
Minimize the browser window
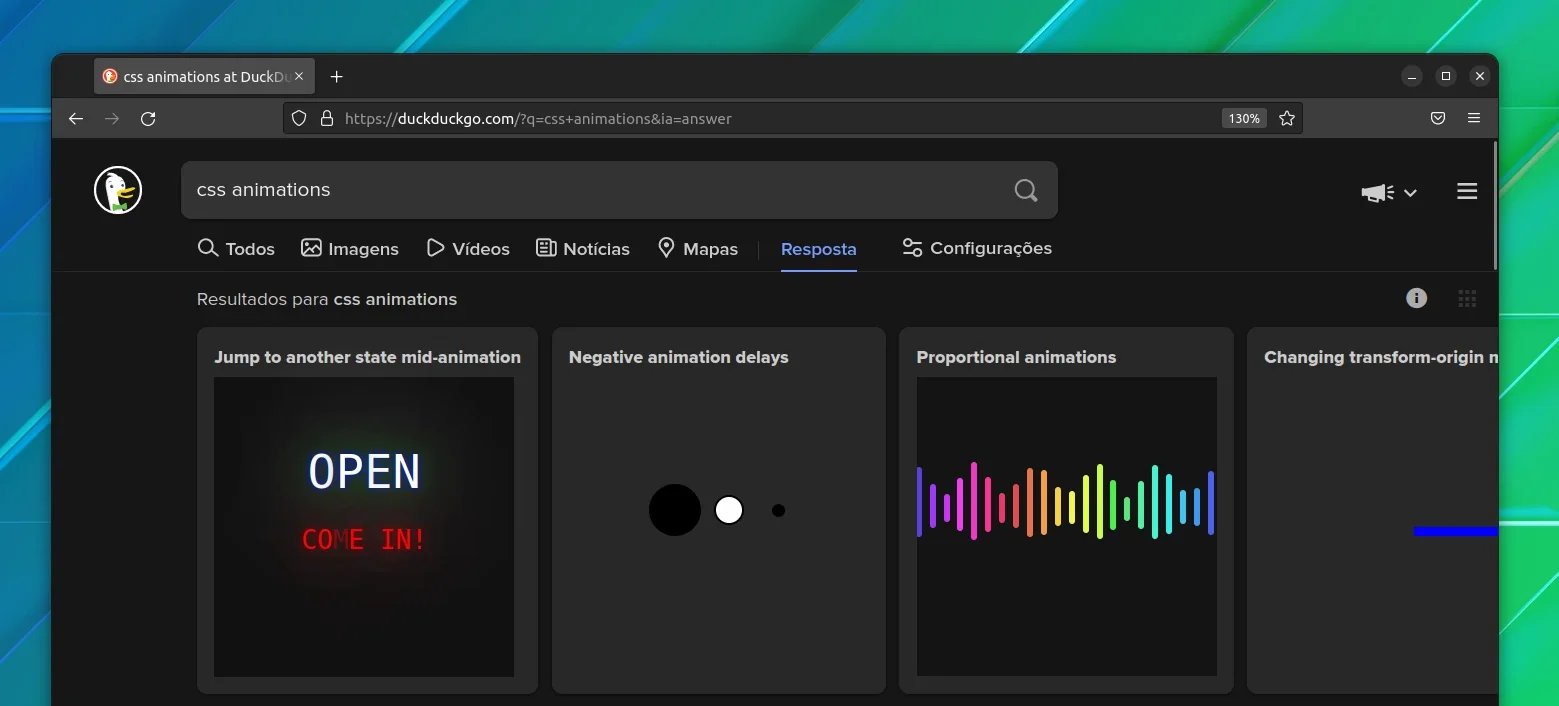point(1411,76)
